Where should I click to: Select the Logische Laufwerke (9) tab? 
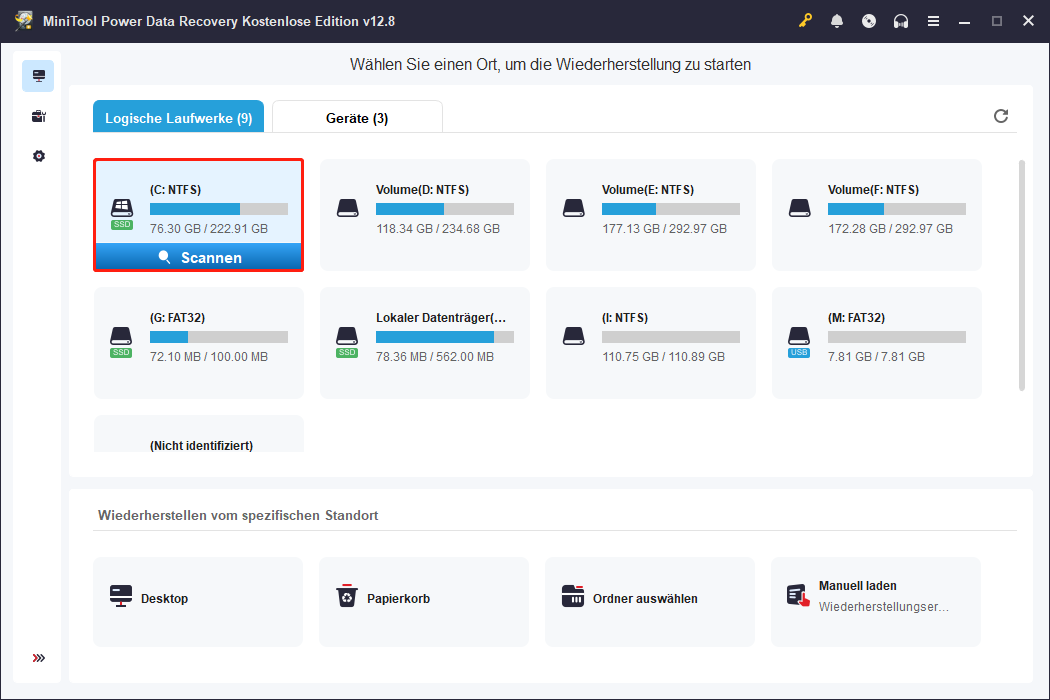coord(177,116)
